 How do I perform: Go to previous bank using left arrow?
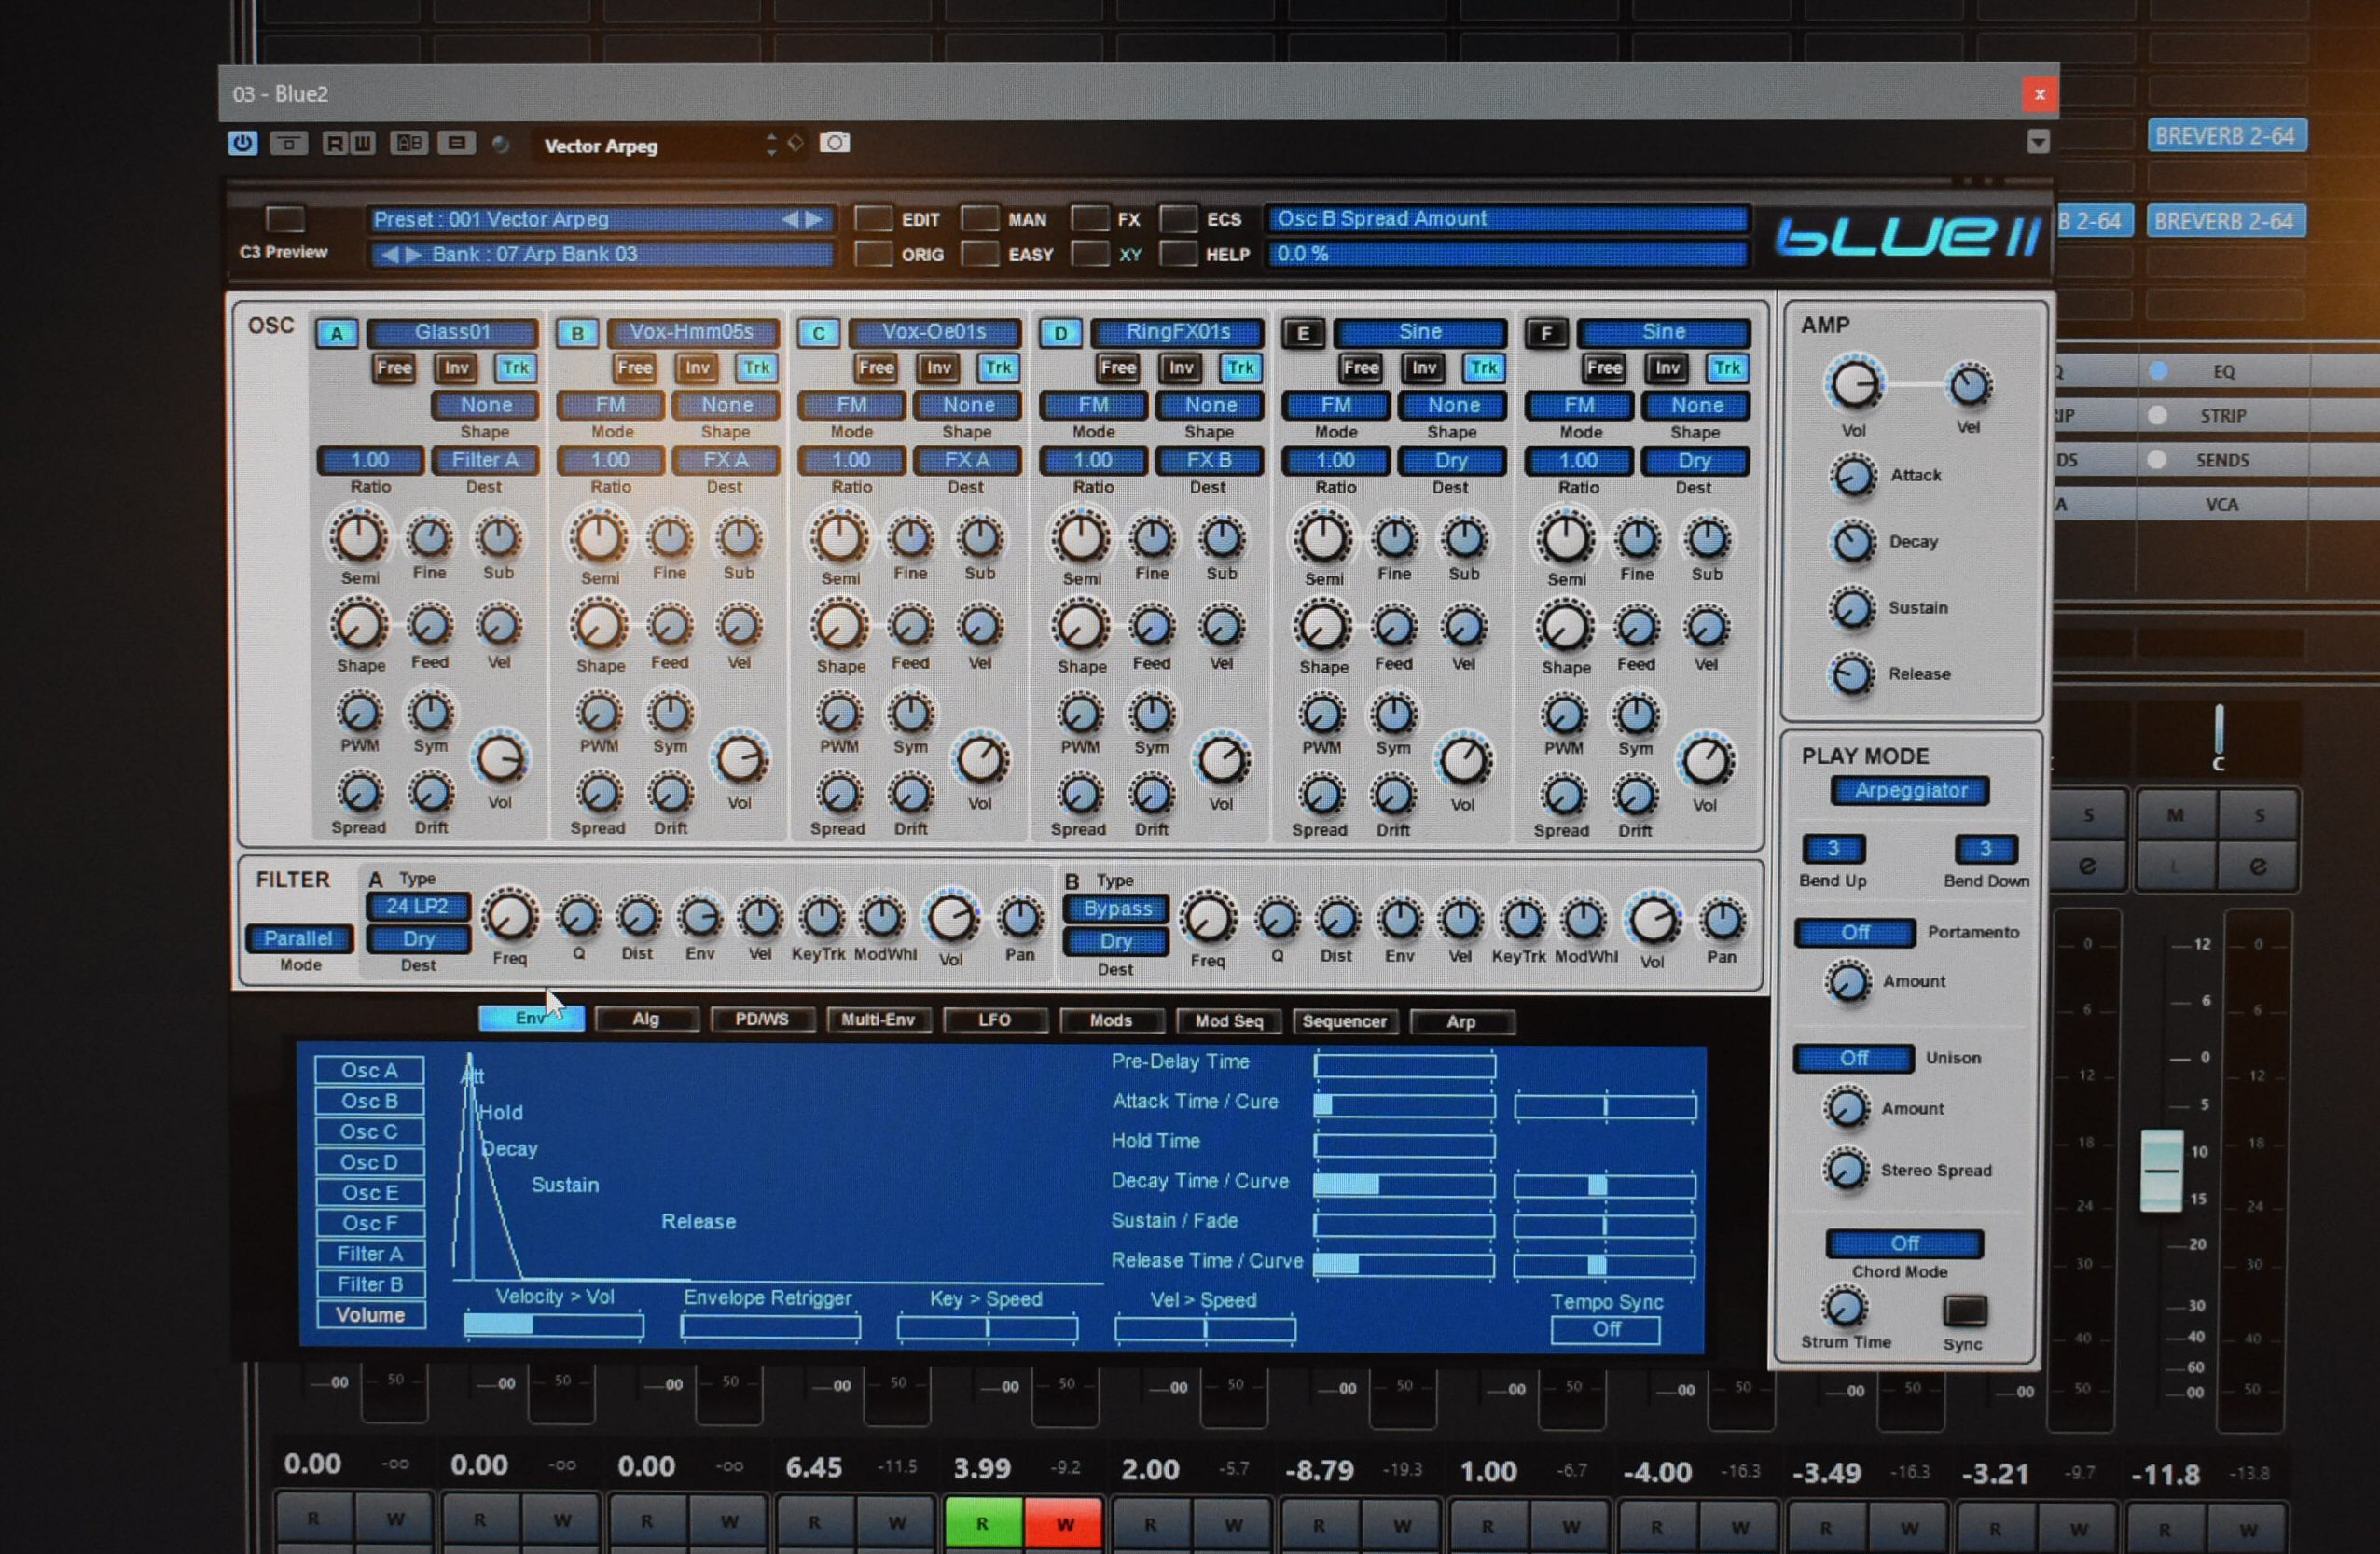[389, 254]
